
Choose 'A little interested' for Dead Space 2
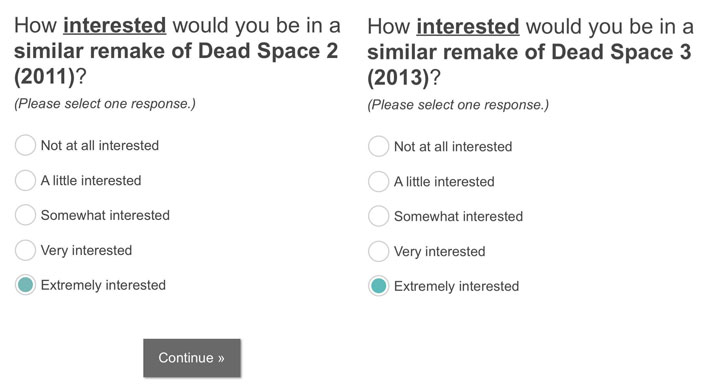[x=25, y=180]
